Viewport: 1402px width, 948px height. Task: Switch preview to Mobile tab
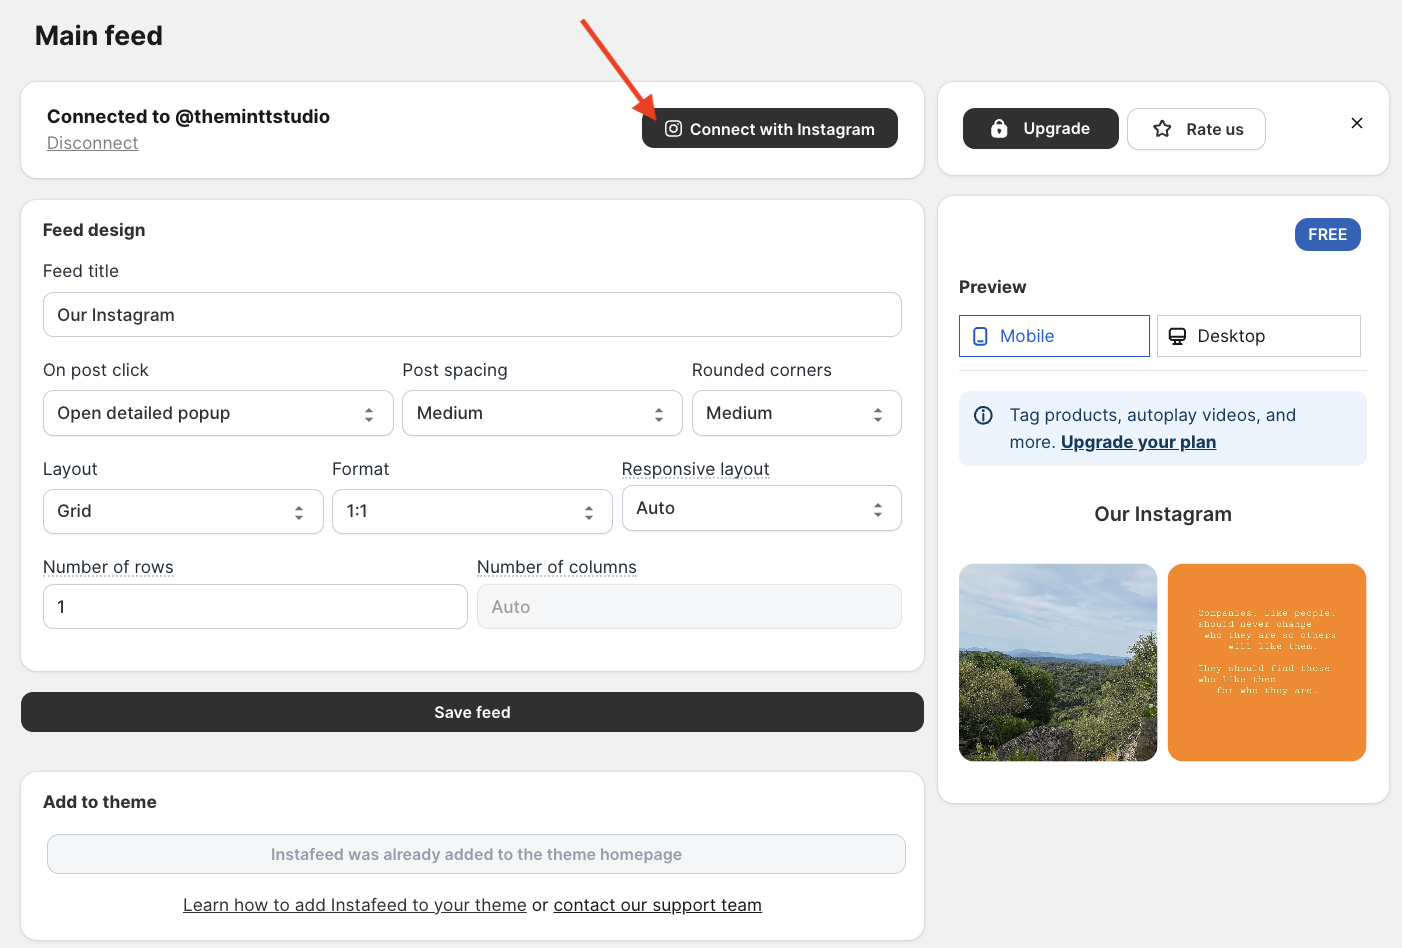1054,336
